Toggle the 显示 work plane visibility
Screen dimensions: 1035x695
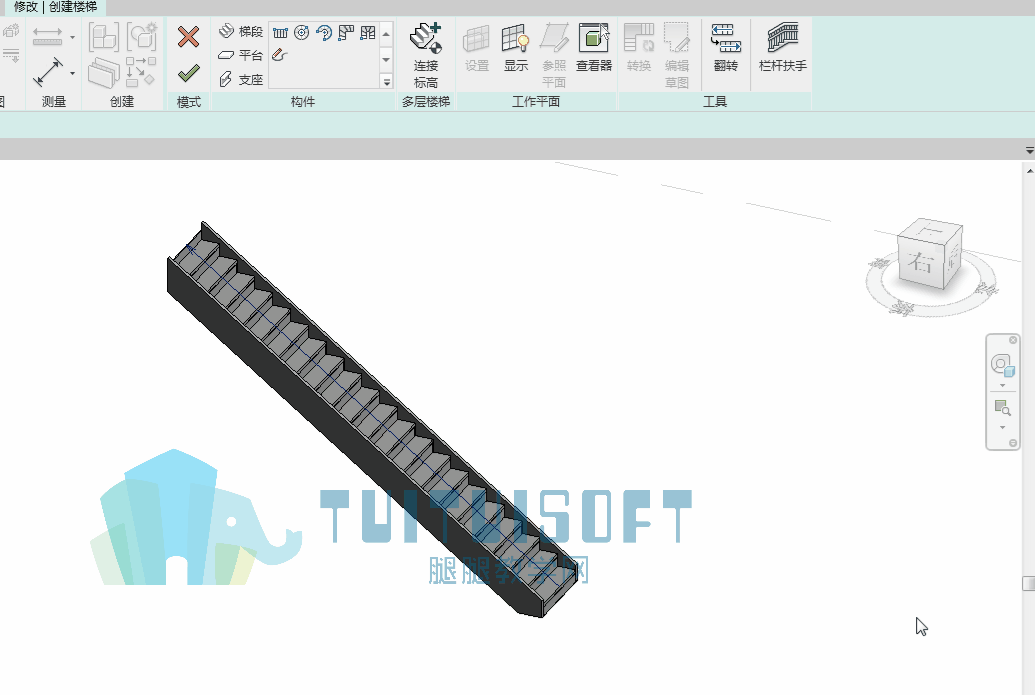(516, 47)
